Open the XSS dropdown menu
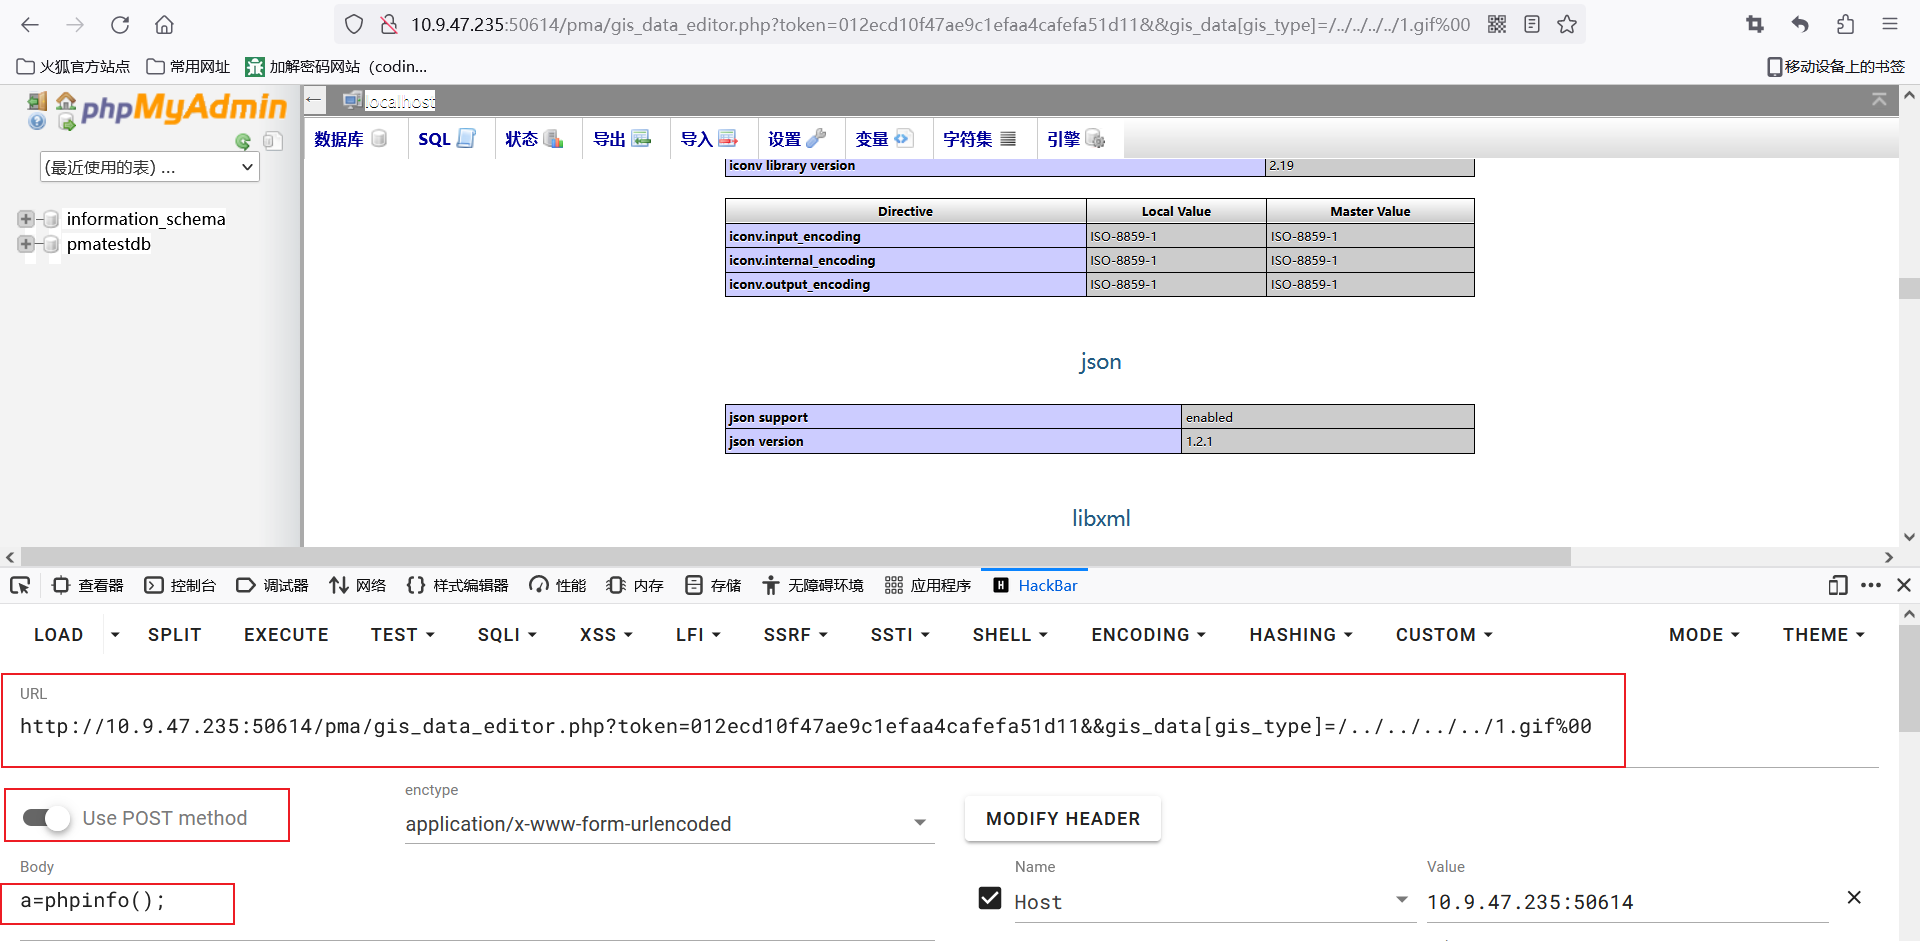The image size is (1920, 941). [x=606, y=635]
